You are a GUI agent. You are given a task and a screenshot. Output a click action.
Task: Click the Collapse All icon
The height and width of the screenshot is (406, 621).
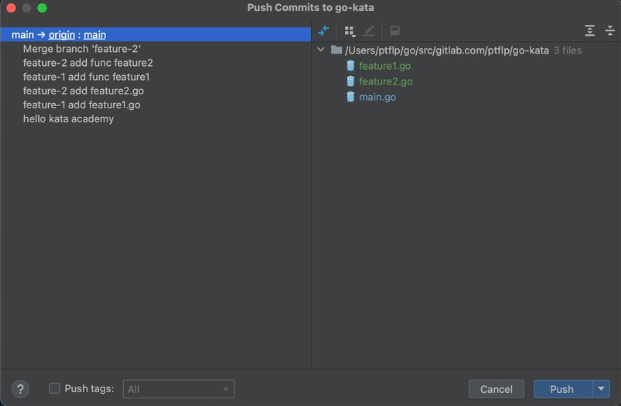point(609,31)
